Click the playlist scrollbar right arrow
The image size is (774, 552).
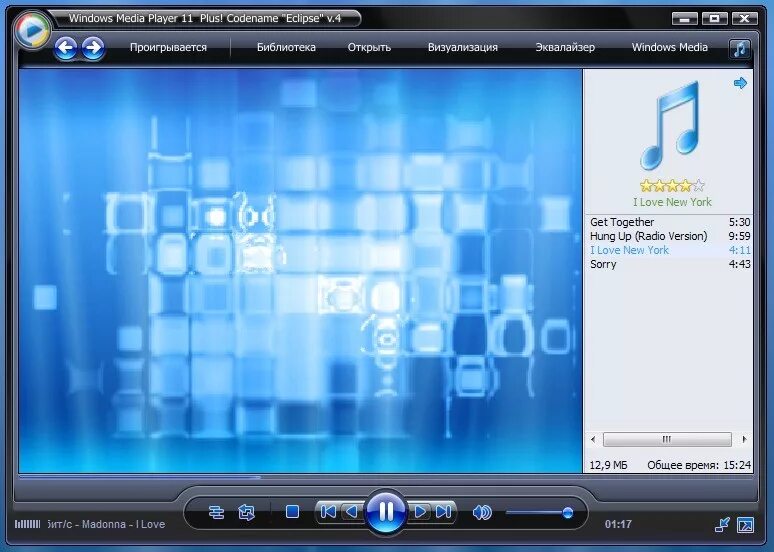coord(744,439)
